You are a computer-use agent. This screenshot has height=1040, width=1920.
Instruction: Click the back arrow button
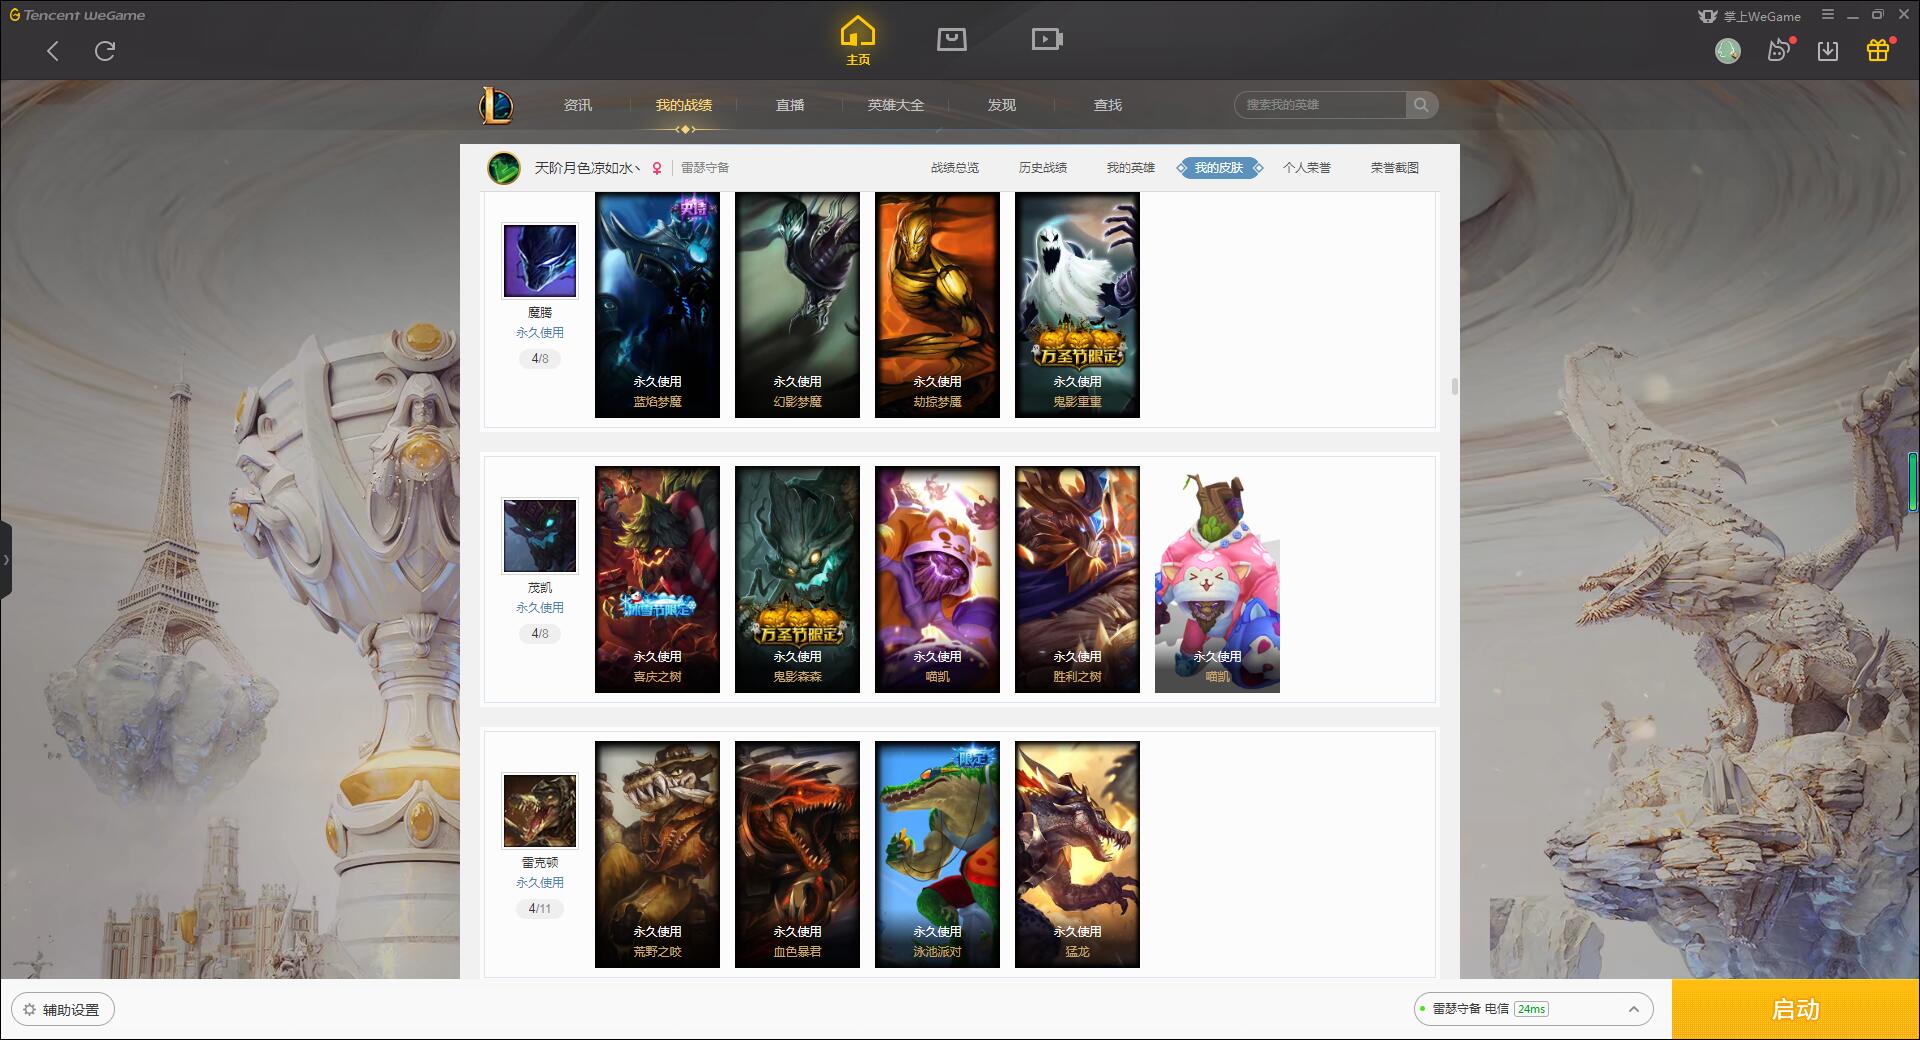point(53,51)
